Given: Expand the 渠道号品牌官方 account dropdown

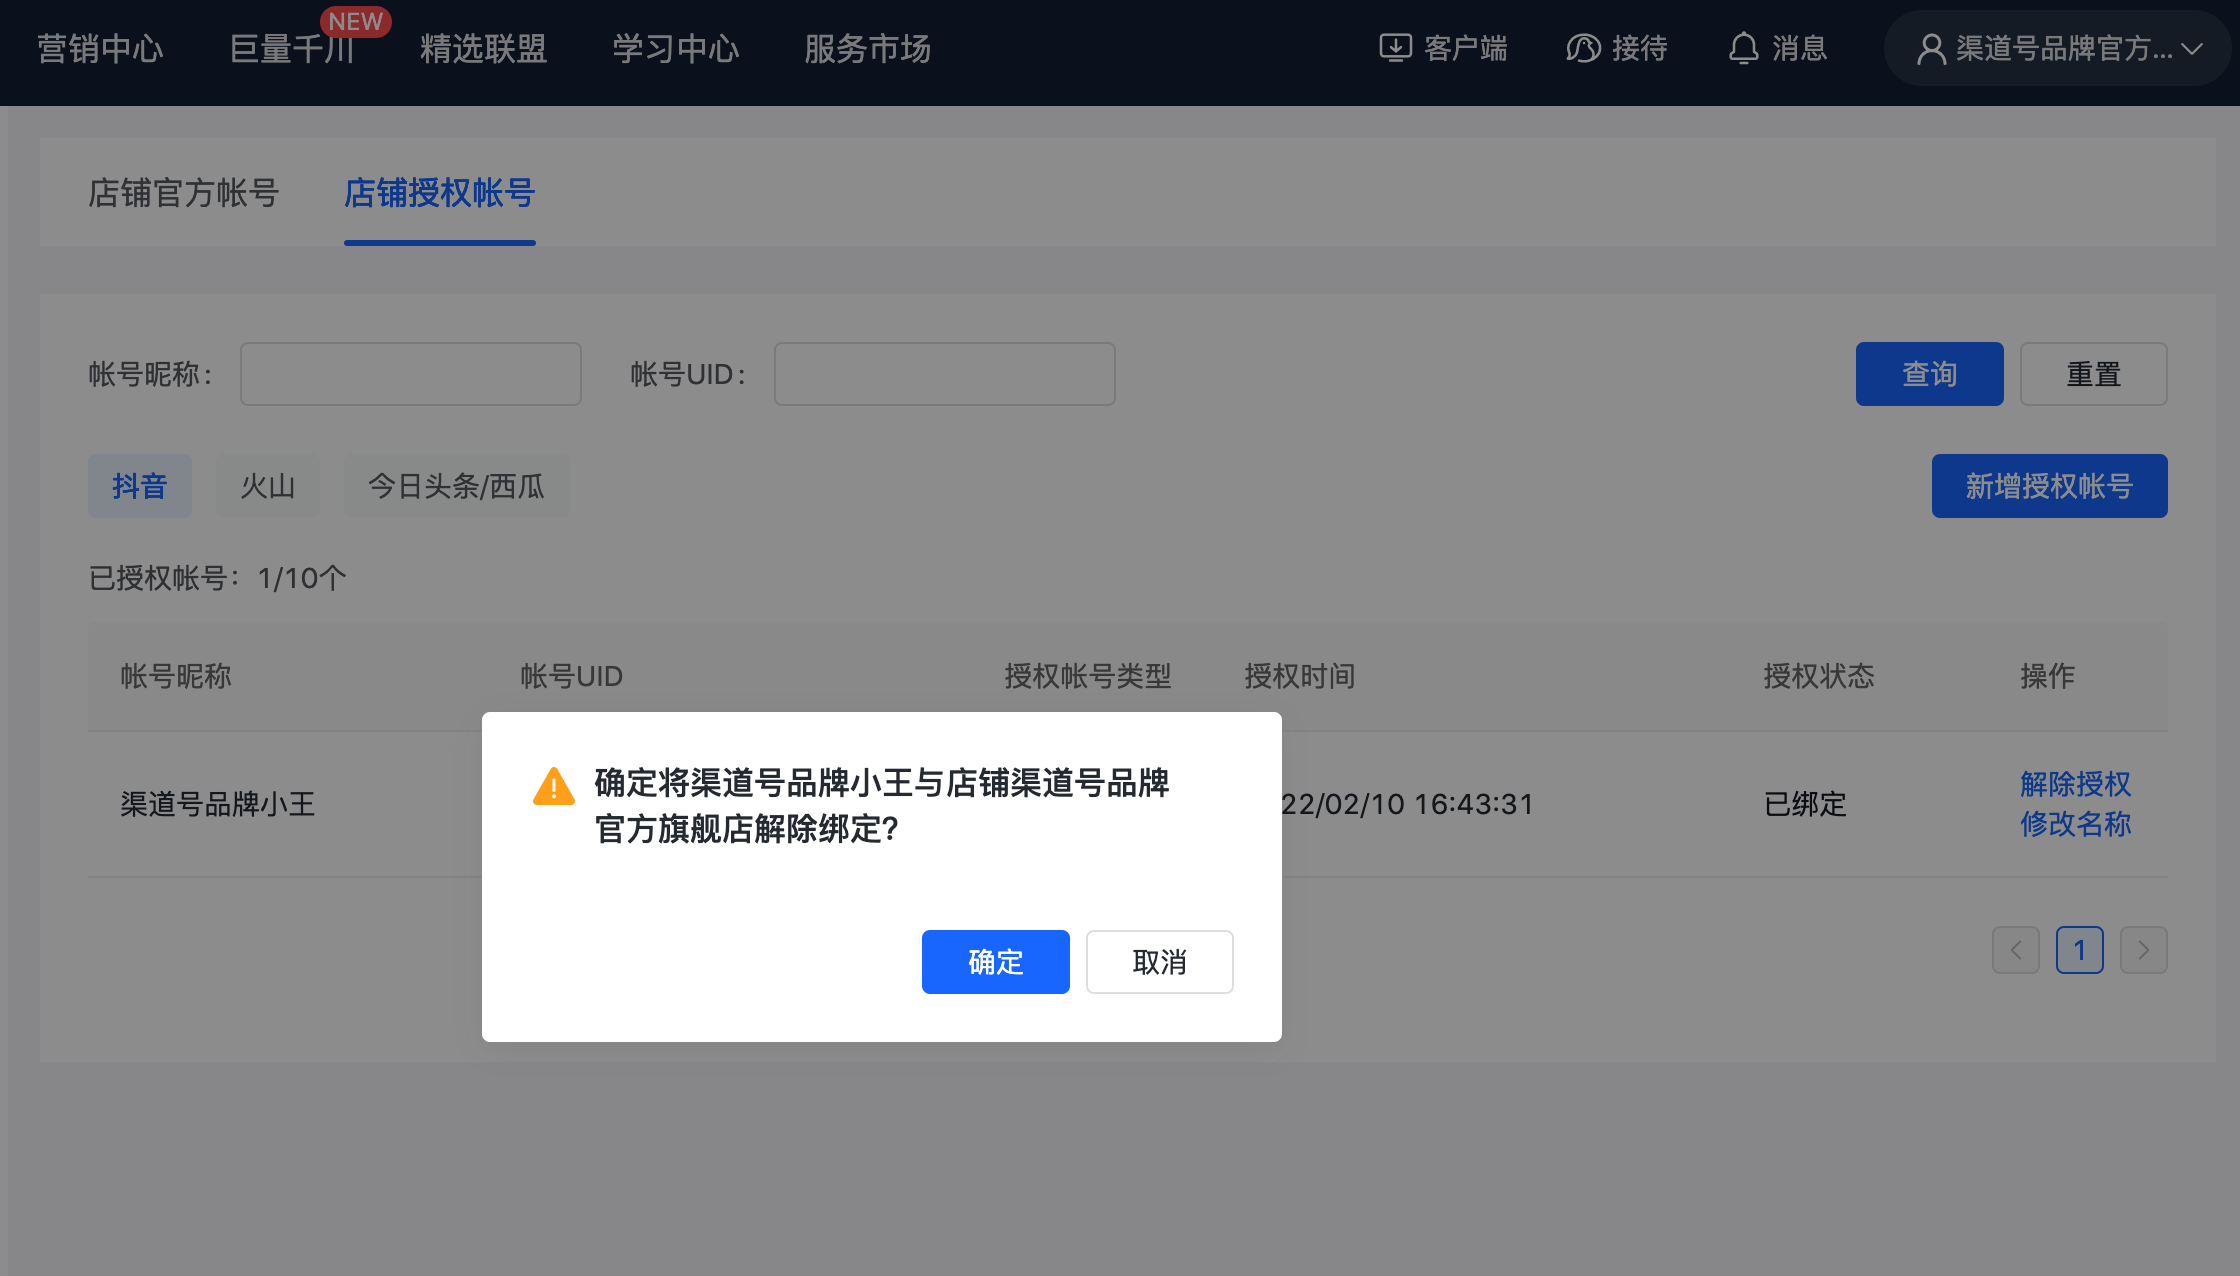Looking at the screenshot, I should coord(2192,48).
